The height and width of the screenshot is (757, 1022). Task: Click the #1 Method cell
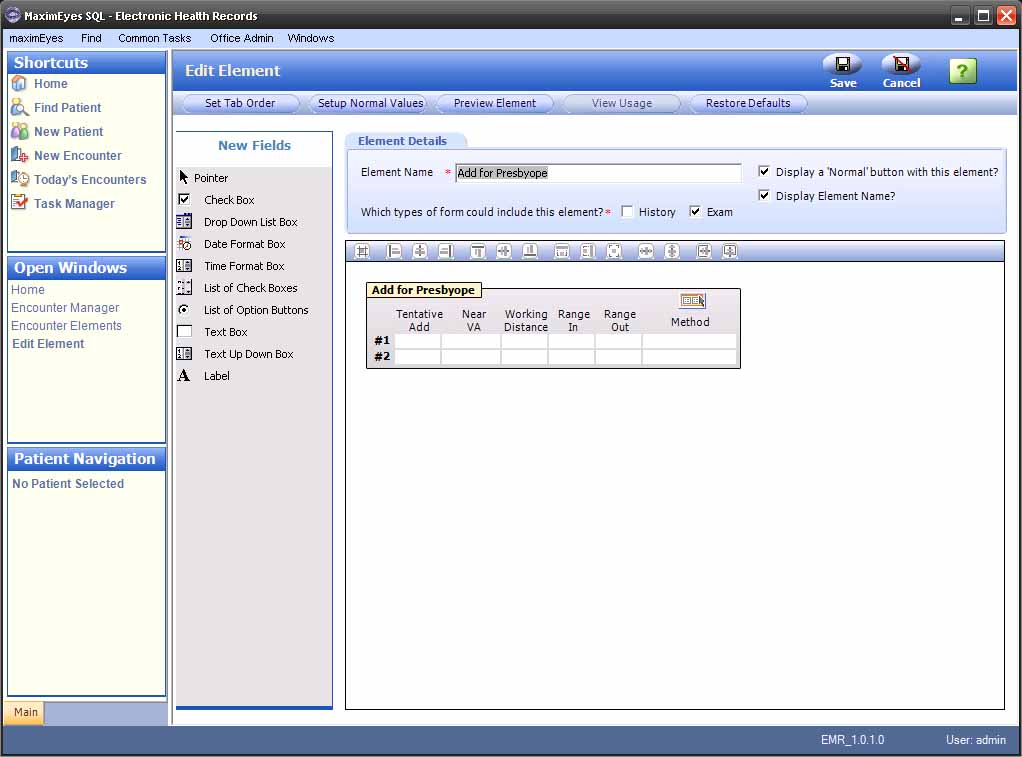coord(690,340)
